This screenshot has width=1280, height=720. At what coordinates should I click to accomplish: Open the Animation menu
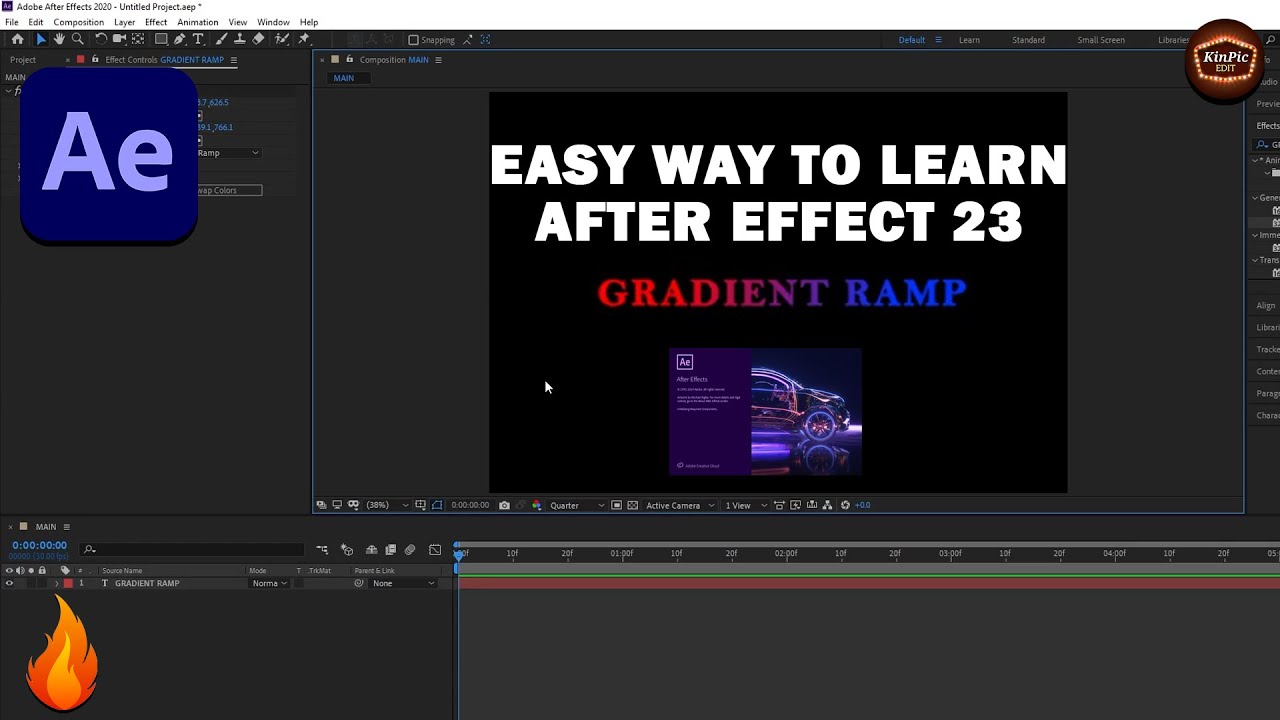click(x=197, y=22)
